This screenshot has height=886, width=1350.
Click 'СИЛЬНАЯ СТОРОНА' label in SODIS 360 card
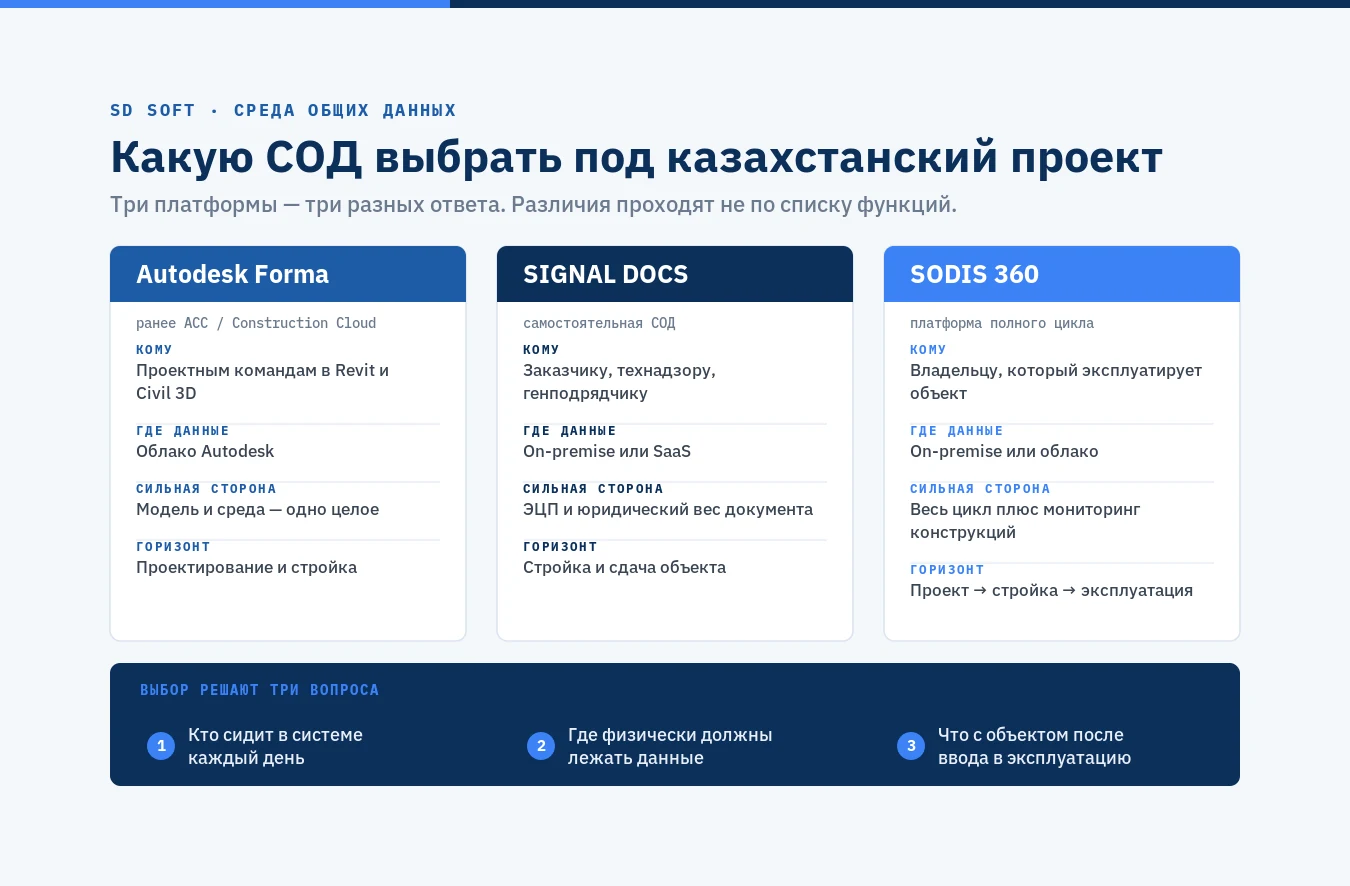click(x=980, y=489)
